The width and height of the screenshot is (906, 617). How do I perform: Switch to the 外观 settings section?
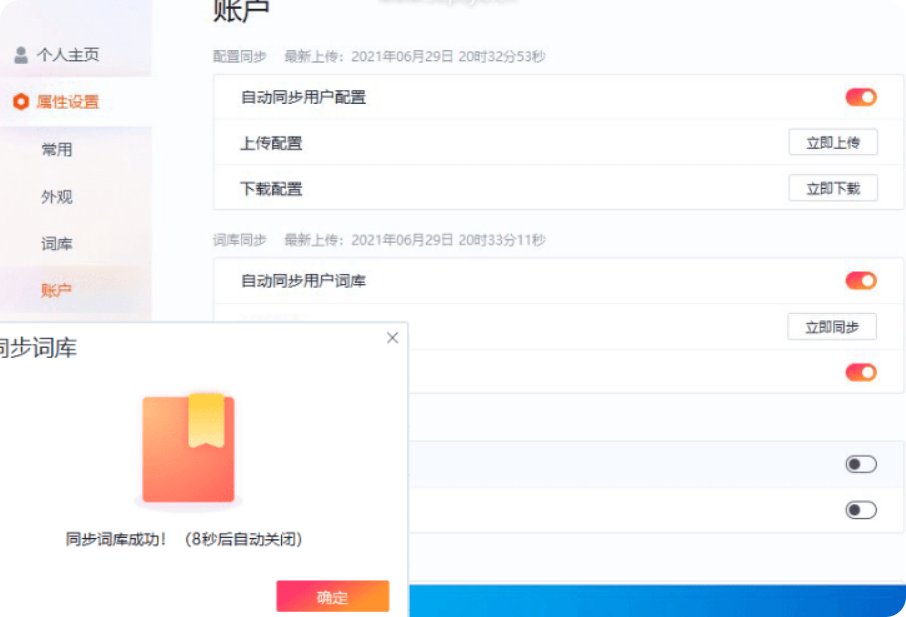pyautogui.click(x=57, y=197)
